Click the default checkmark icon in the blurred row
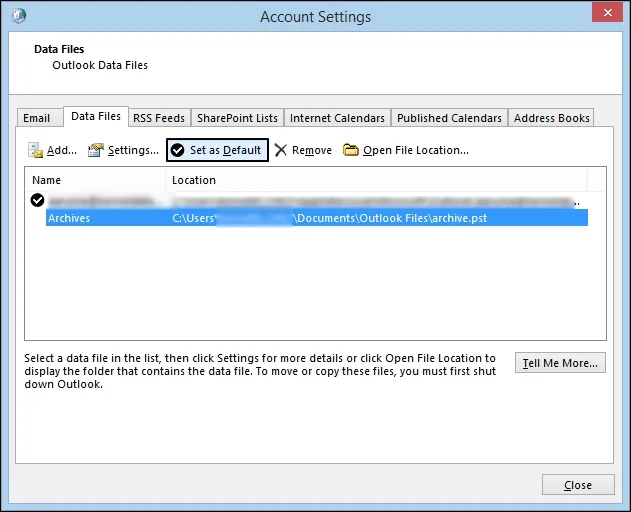The height and width of the screenshot is (512, 631). coord(37,200)
